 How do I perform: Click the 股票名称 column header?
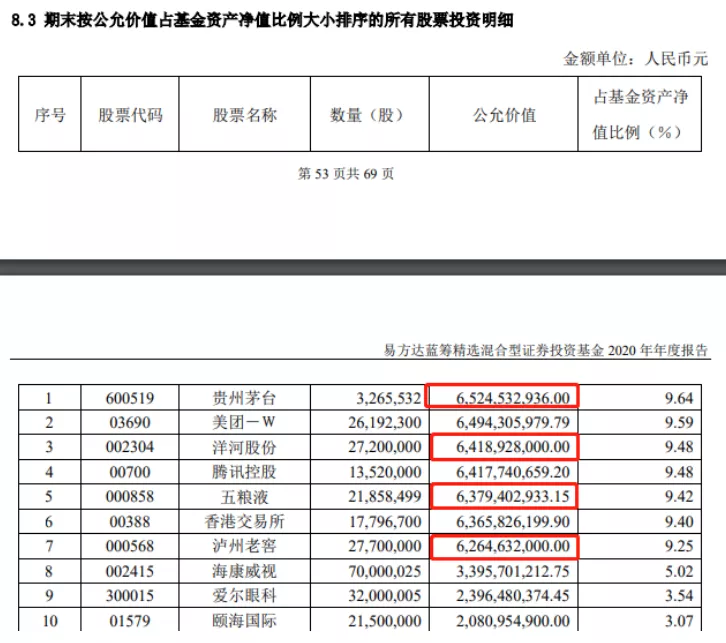[x=244, y=114]
